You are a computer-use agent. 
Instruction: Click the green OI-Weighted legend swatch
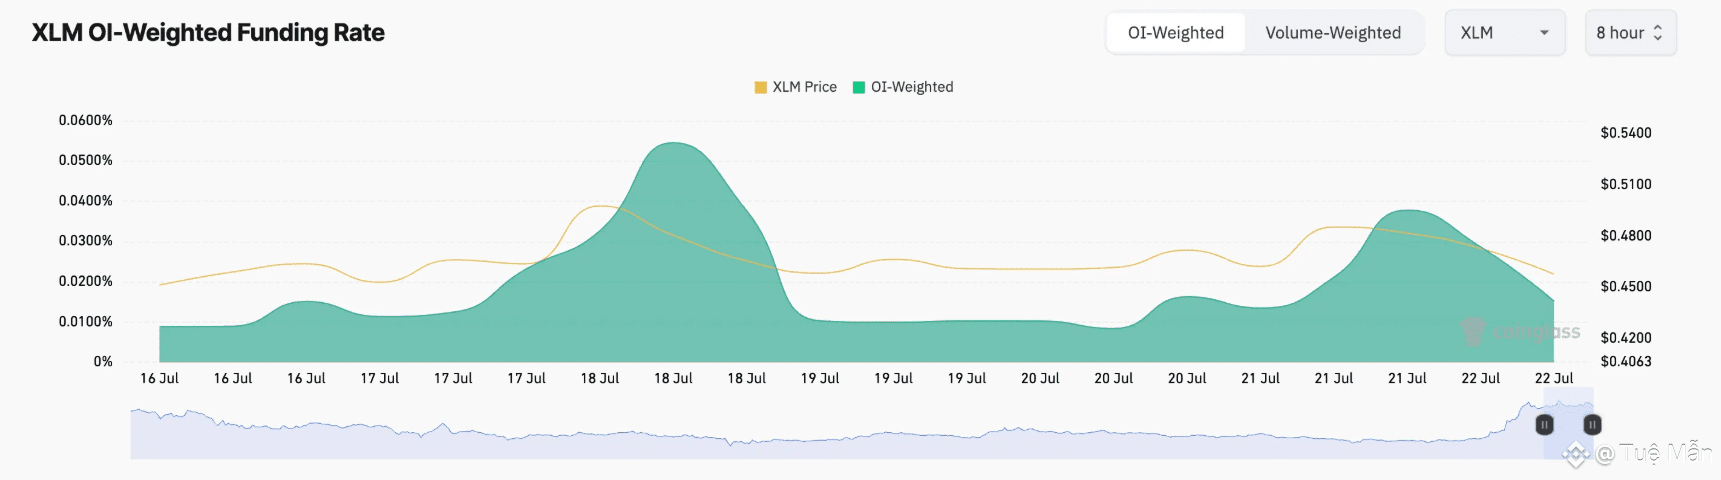(858, 87)
